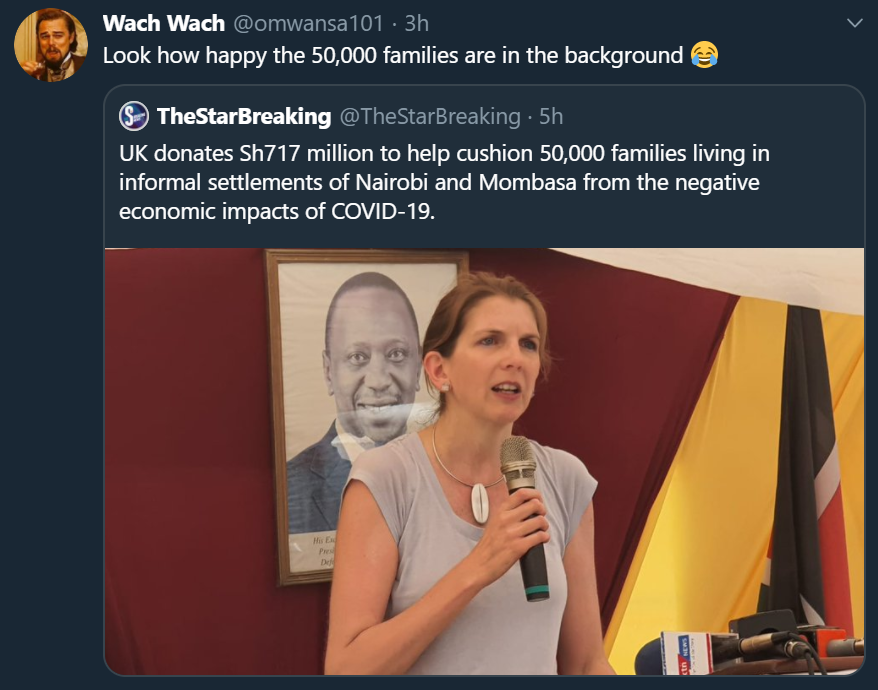Open the TheStarBreaking display name
The height and width of the screenshot is (690, 878).
[x=244, y=116]
